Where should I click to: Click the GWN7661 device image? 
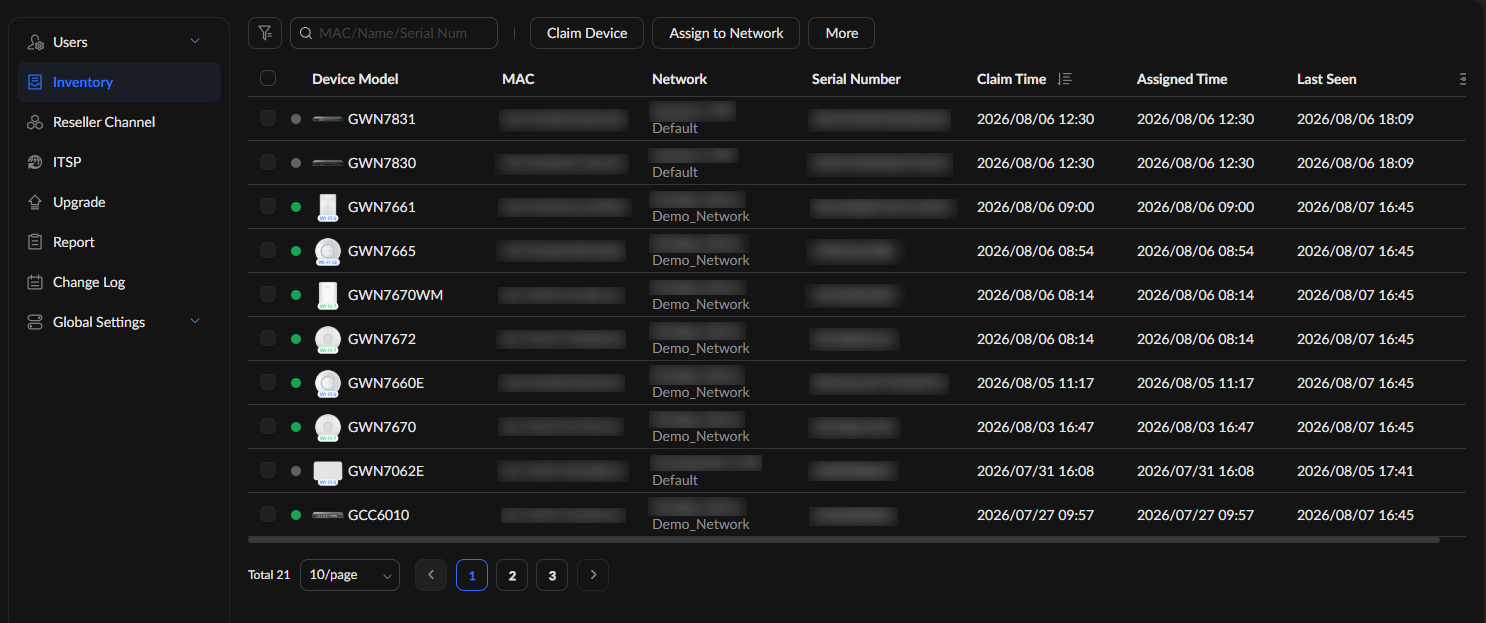click(x=327, y=207)
